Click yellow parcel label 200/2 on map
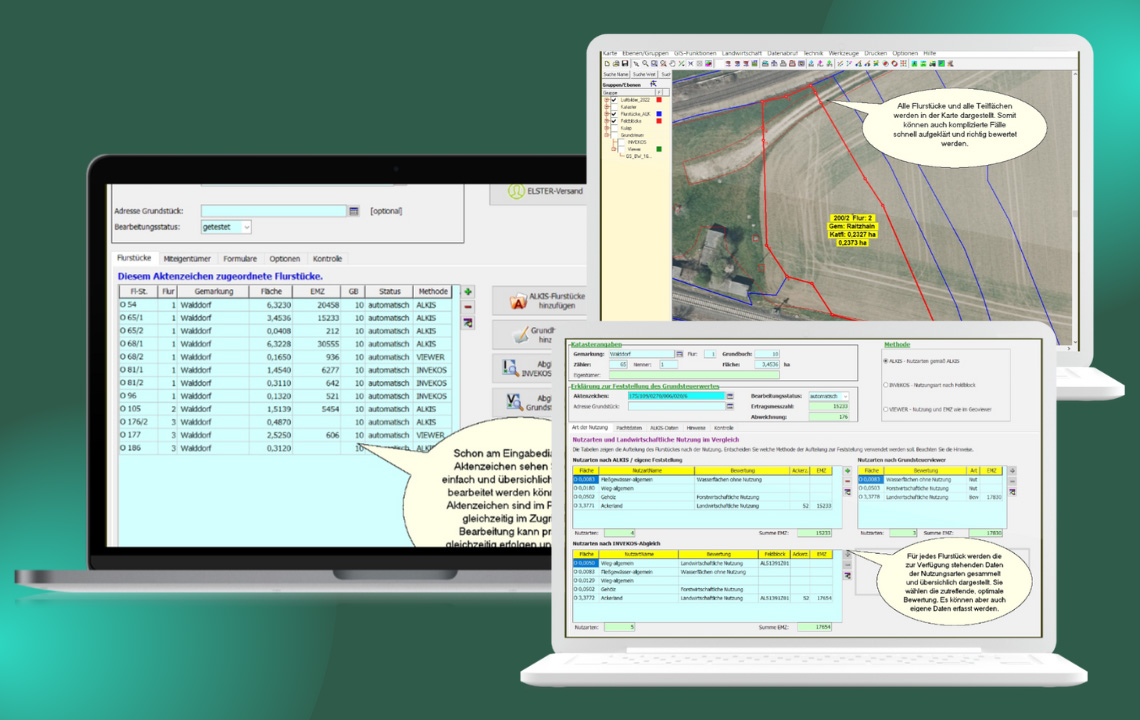The image size is (1140, 720). (x=851, y=231)
